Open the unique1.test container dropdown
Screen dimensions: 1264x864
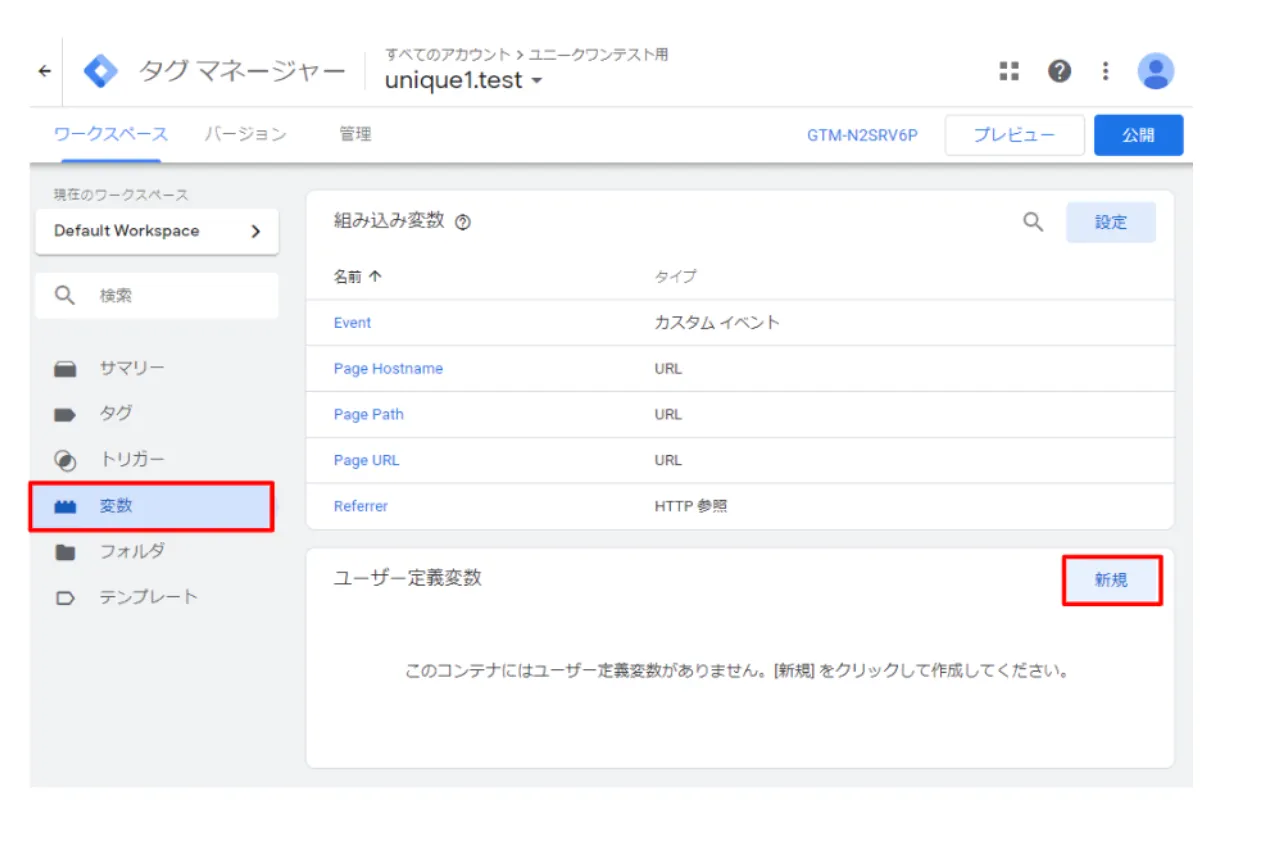pyautogui.click(x=464, y=81)
